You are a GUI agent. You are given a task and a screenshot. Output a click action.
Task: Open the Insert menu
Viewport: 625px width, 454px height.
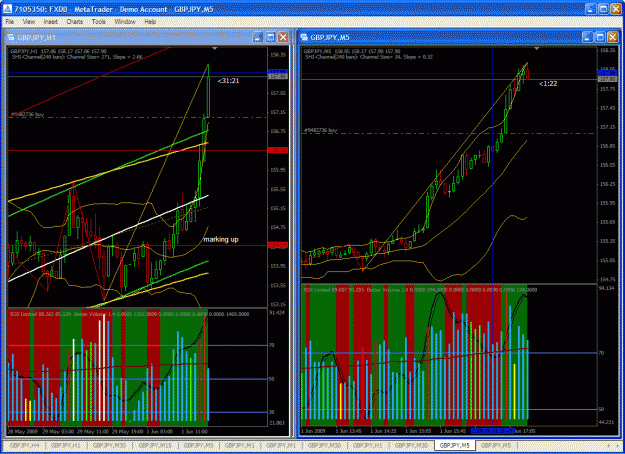click(x=51, y=22)
